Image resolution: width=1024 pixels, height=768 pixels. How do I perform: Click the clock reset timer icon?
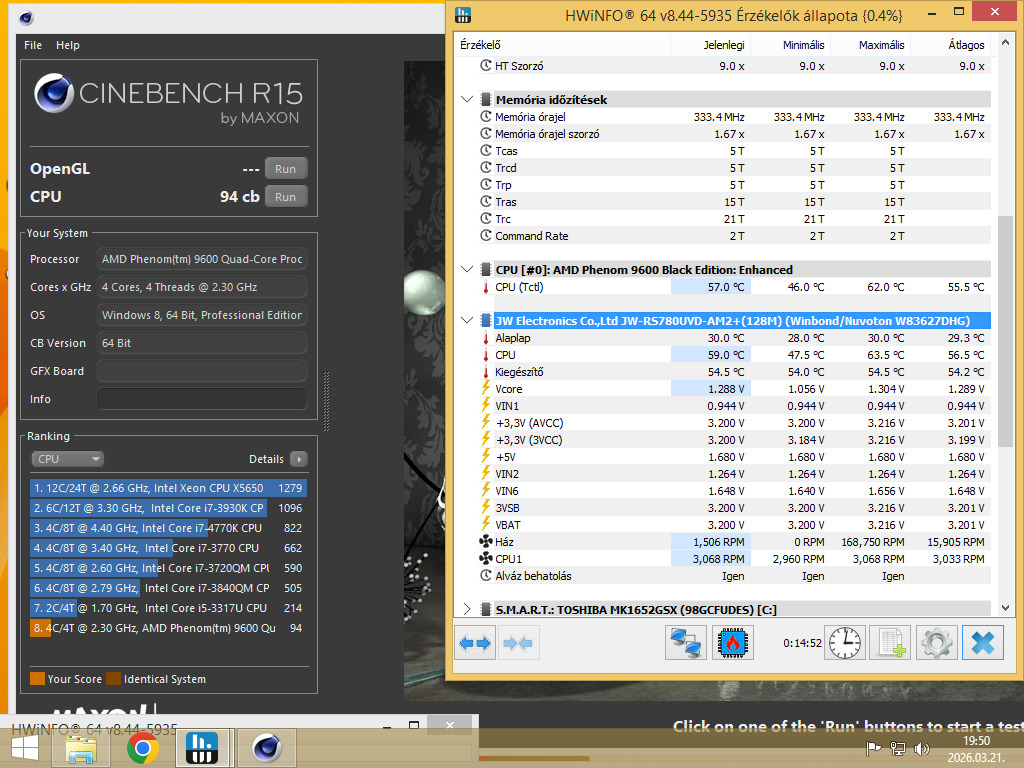(x=845, y=643)
